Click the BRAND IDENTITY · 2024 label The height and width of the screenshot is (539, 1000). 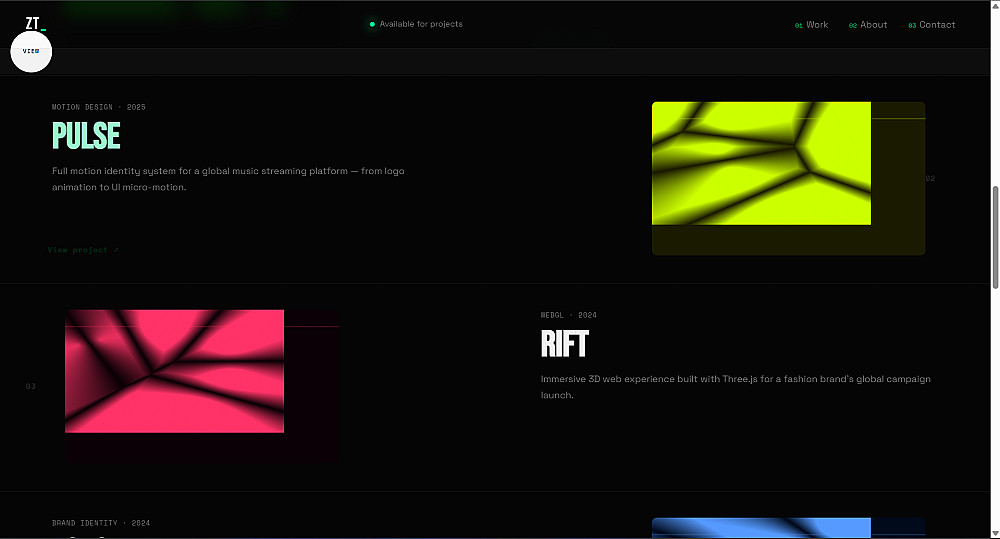101,523
